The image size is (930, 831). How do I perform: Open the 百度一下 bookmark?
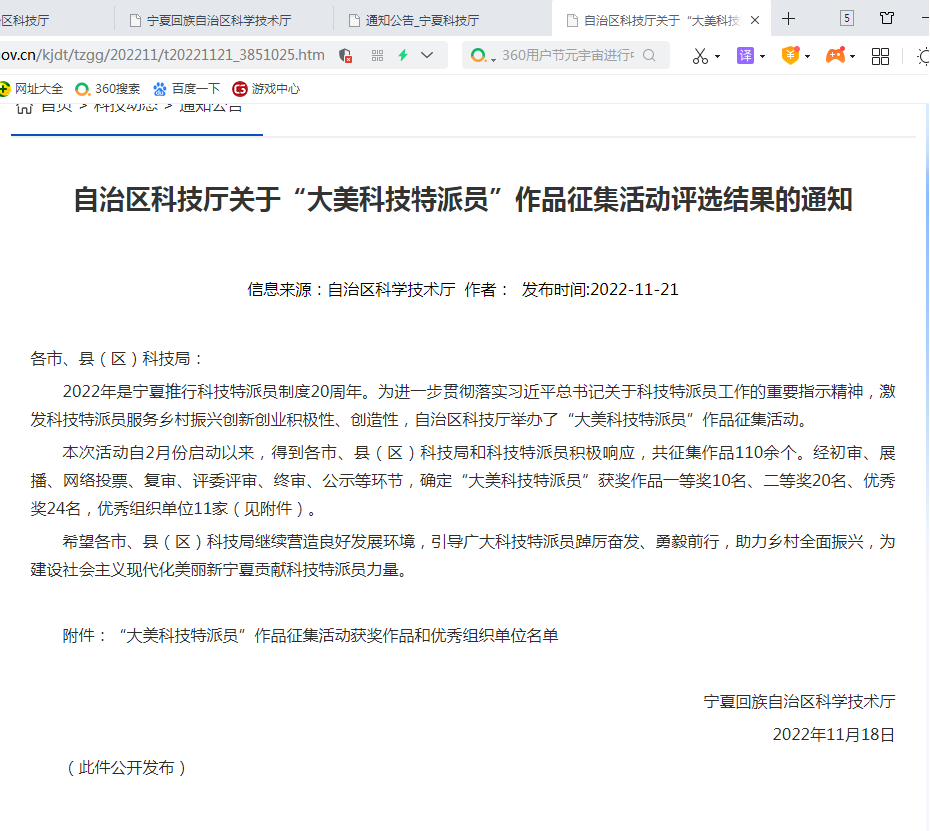click(186, 89)
